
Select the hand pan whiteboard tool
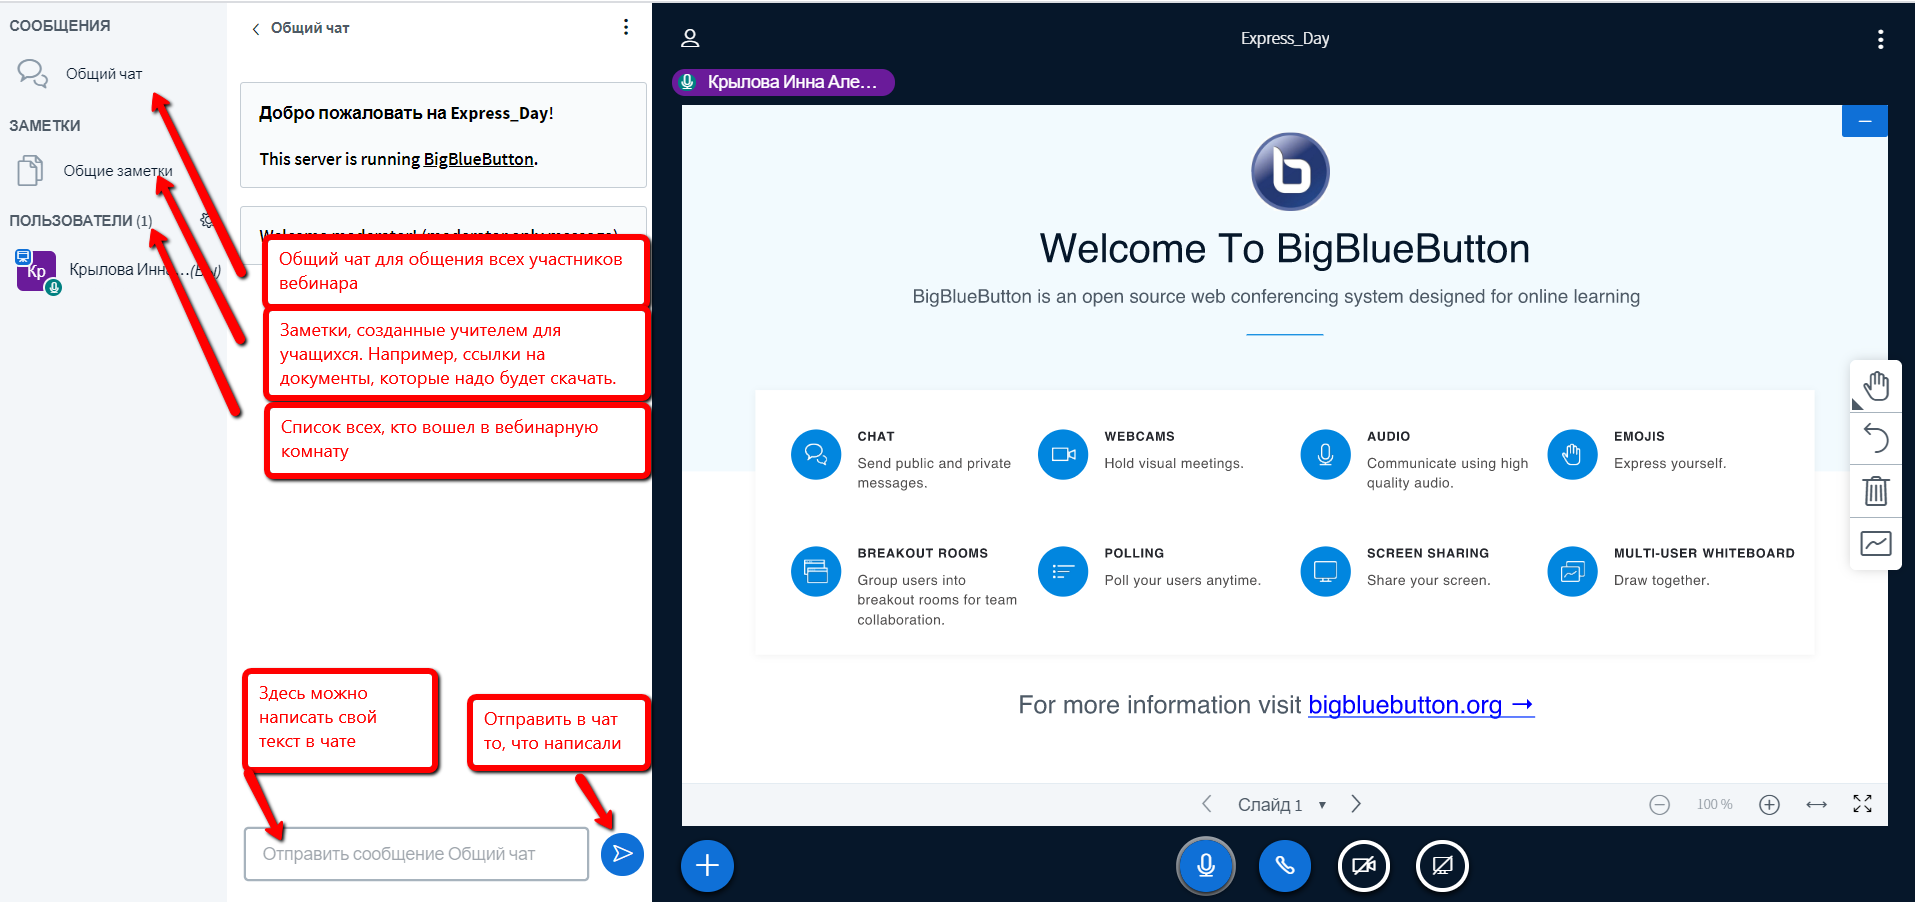pyautogui.click(x=1876, y=386)
